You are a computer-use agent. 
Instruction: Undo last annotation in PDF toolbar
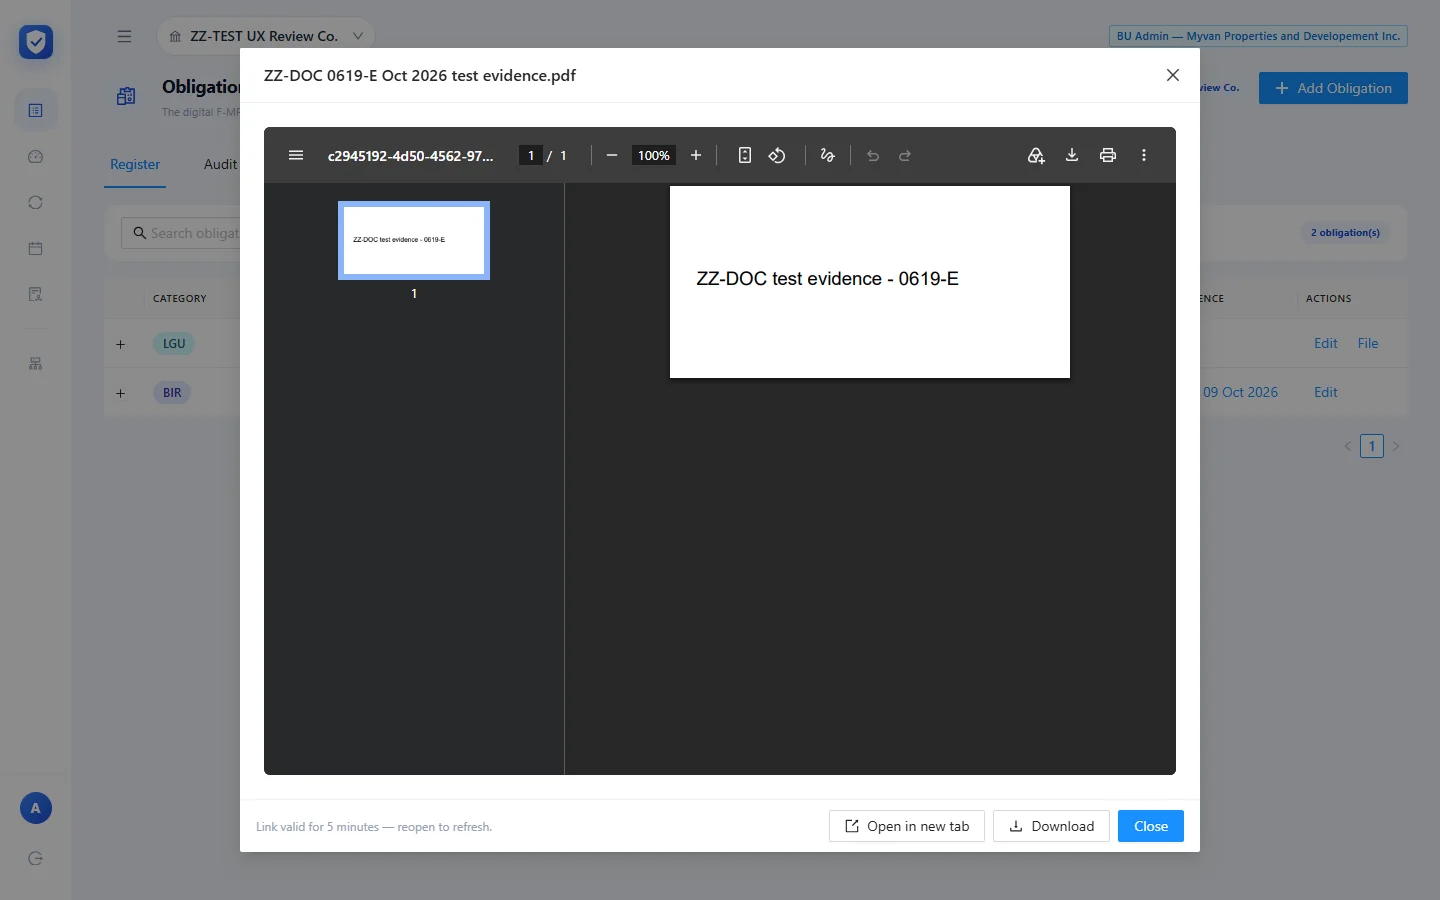coord(873,155)
